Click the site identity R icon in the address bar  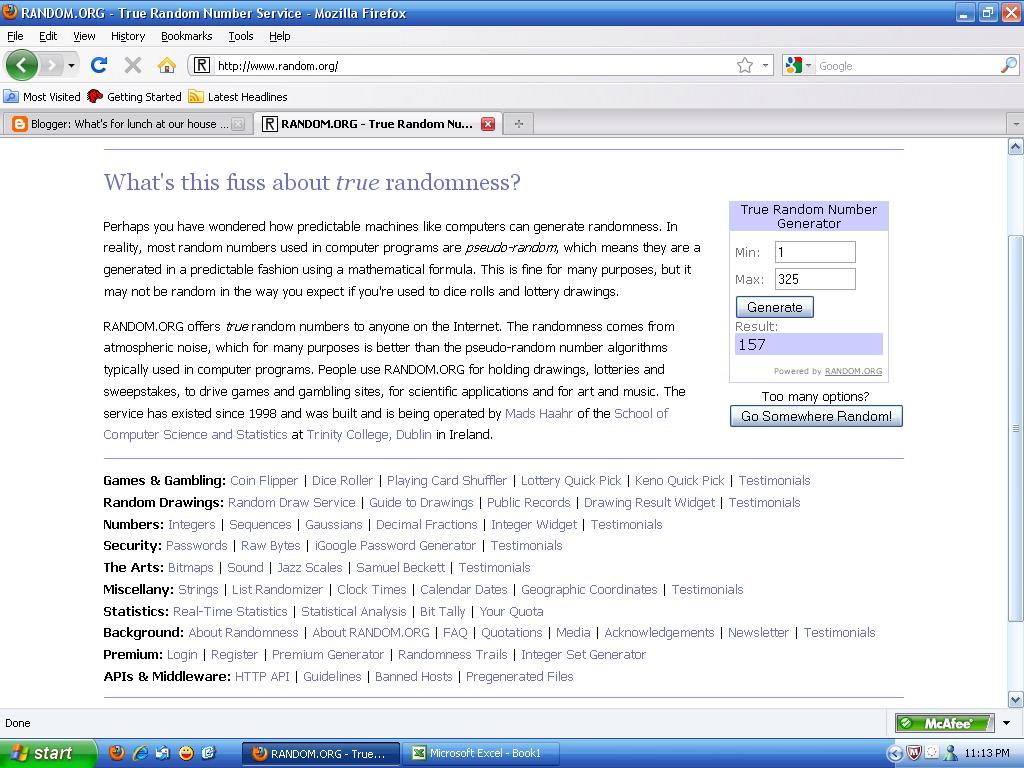[x=202, y=65]
